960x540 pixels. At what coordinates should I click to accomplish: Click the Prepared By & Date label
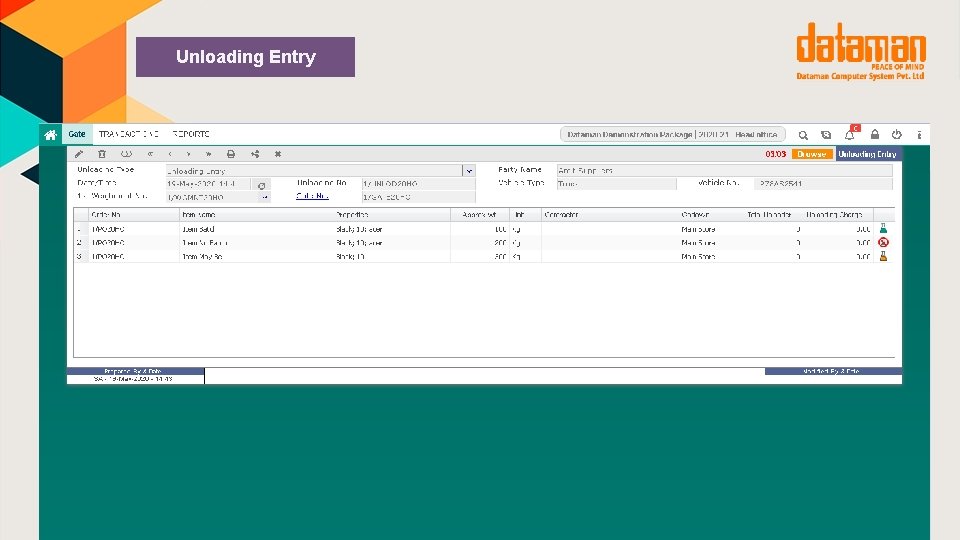[x=135, y=371]
